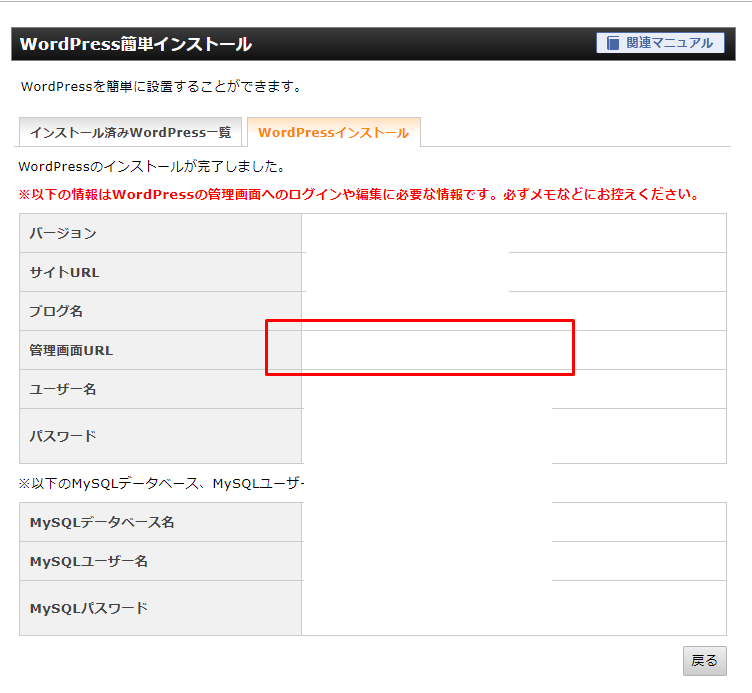Switch to インストール済みWordPress一覧 tab
Screen dimensions: 752x693
click(x=130, y=132)
